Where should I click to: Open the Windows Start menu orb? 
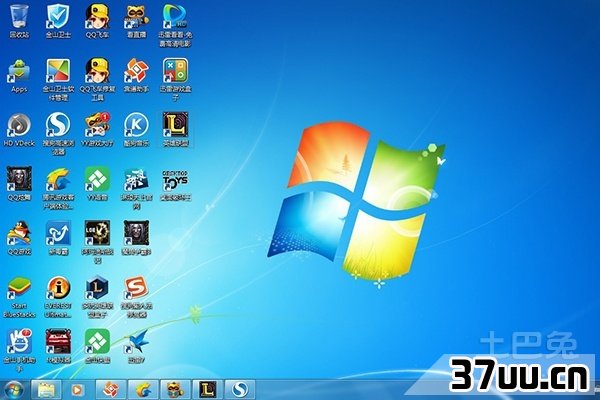tap(14, 390)
